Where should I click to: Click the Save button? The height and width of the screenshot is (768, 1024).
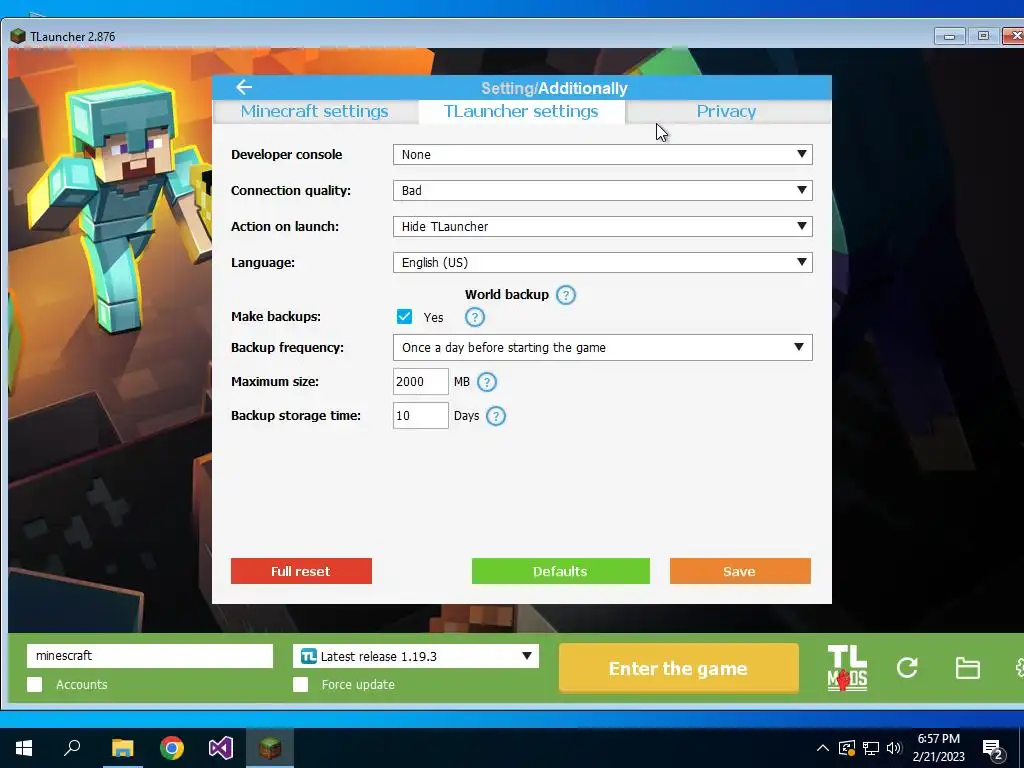click(740, 571)
